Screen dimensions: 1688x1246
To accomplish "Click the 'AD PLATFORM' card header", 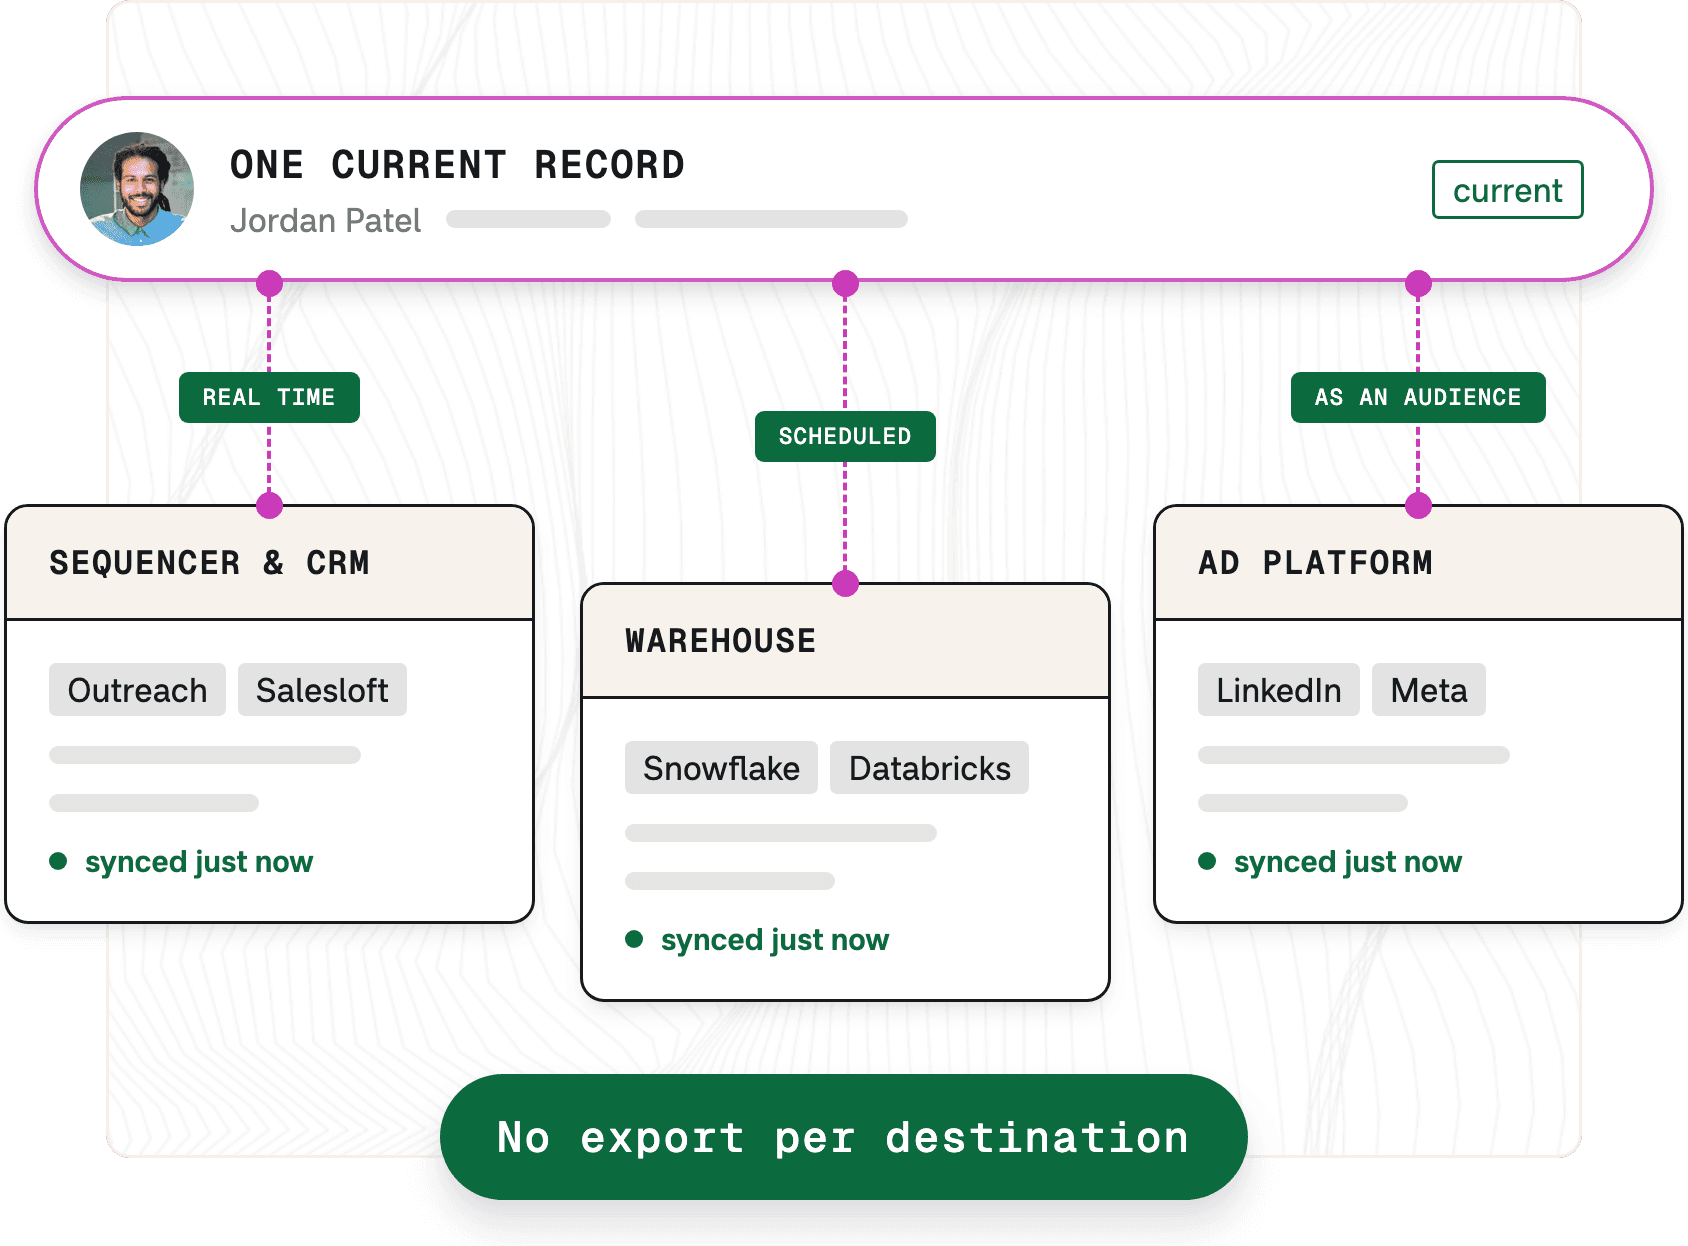I will point(1418,563).
